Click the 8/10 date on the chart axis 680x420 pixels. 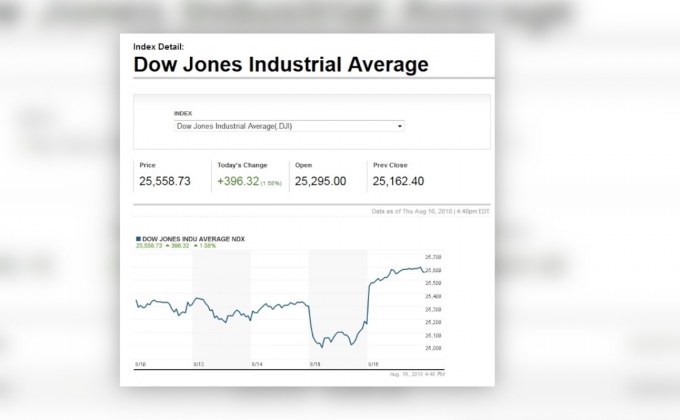pos(140,363)
